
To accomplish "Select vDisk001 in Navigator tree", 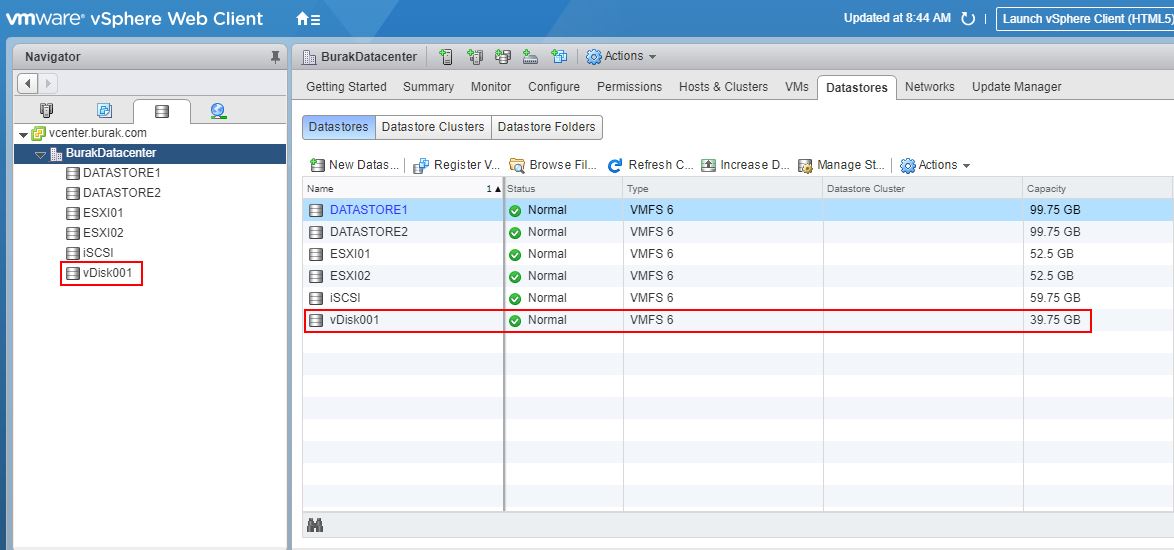I will point(107,274).
